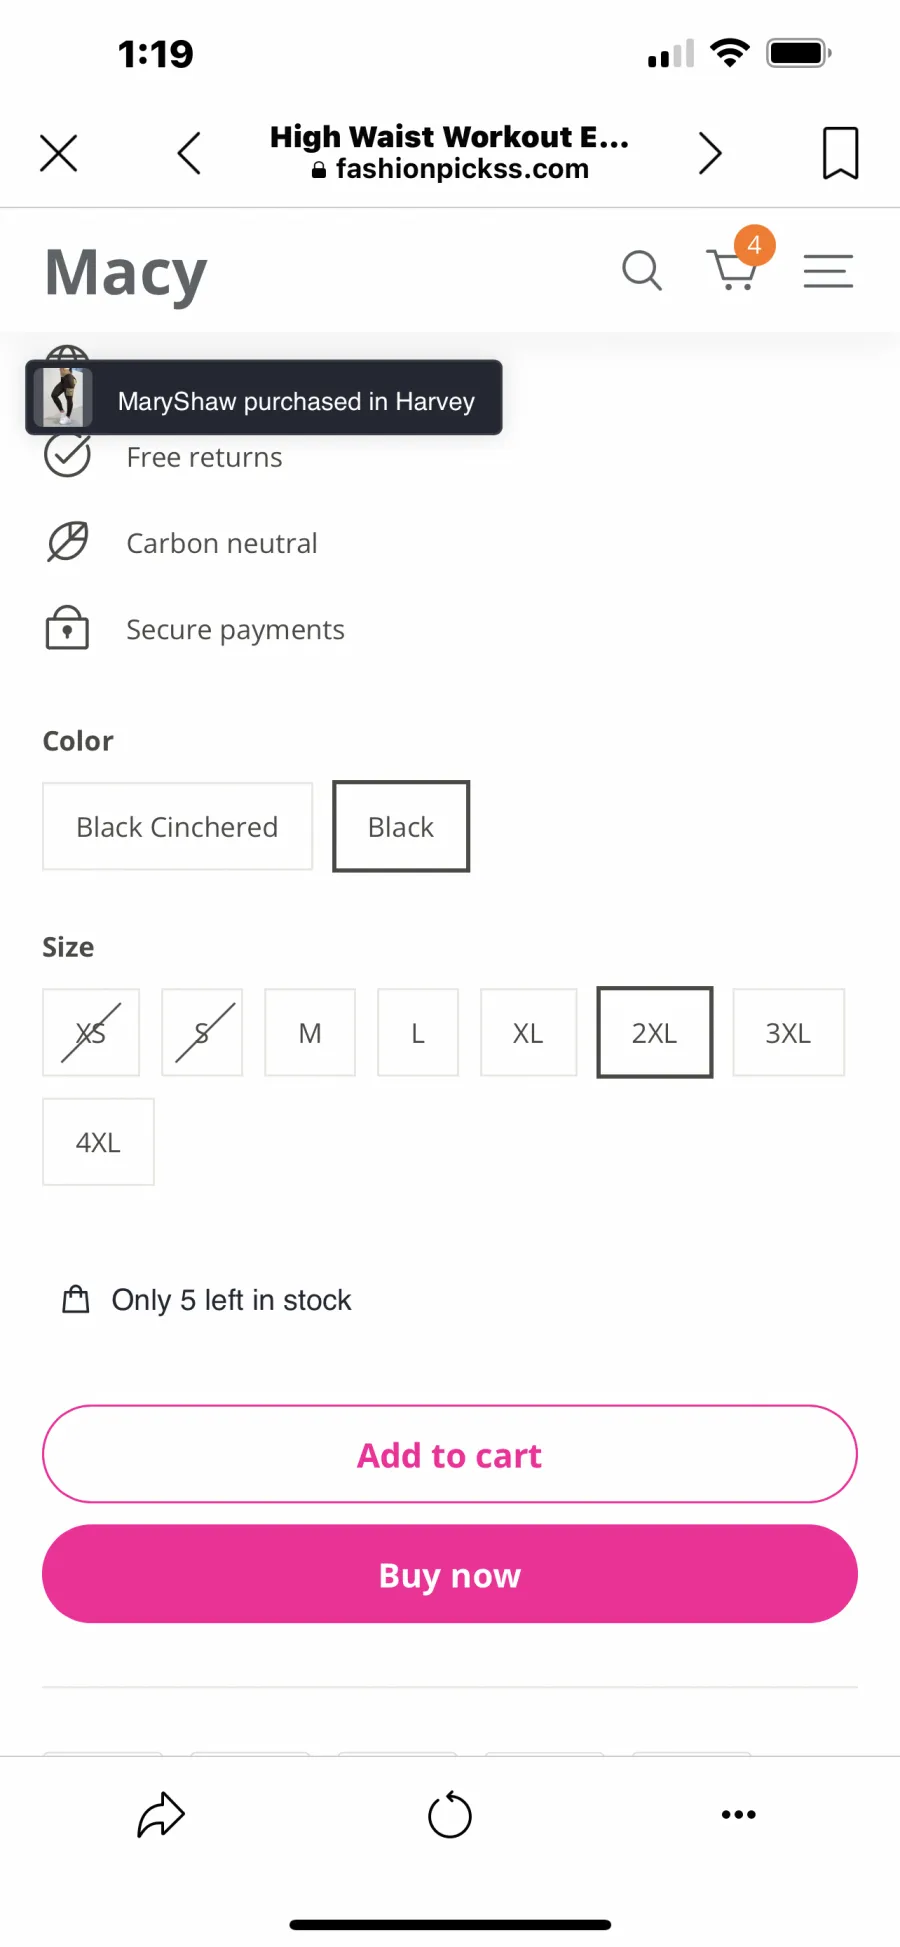Go back with the left arrow

point(189,153)
